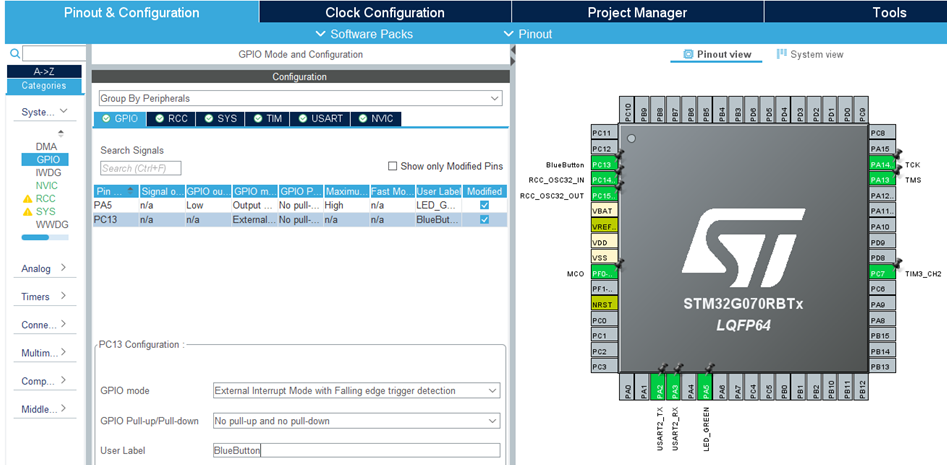Viewport: 947px width, 465px height.
Task: Enable Show only Modified Pins checkbox
Action: pyautogui.click(x=393, y=166)
